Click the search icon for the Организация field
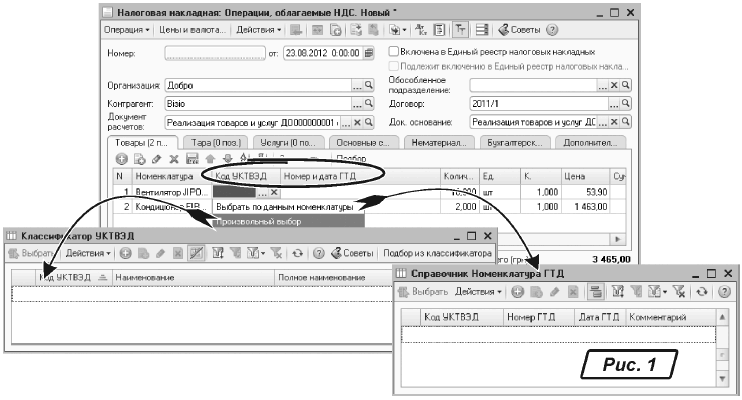The image size is (742, 400). click(x=368, y=86)
